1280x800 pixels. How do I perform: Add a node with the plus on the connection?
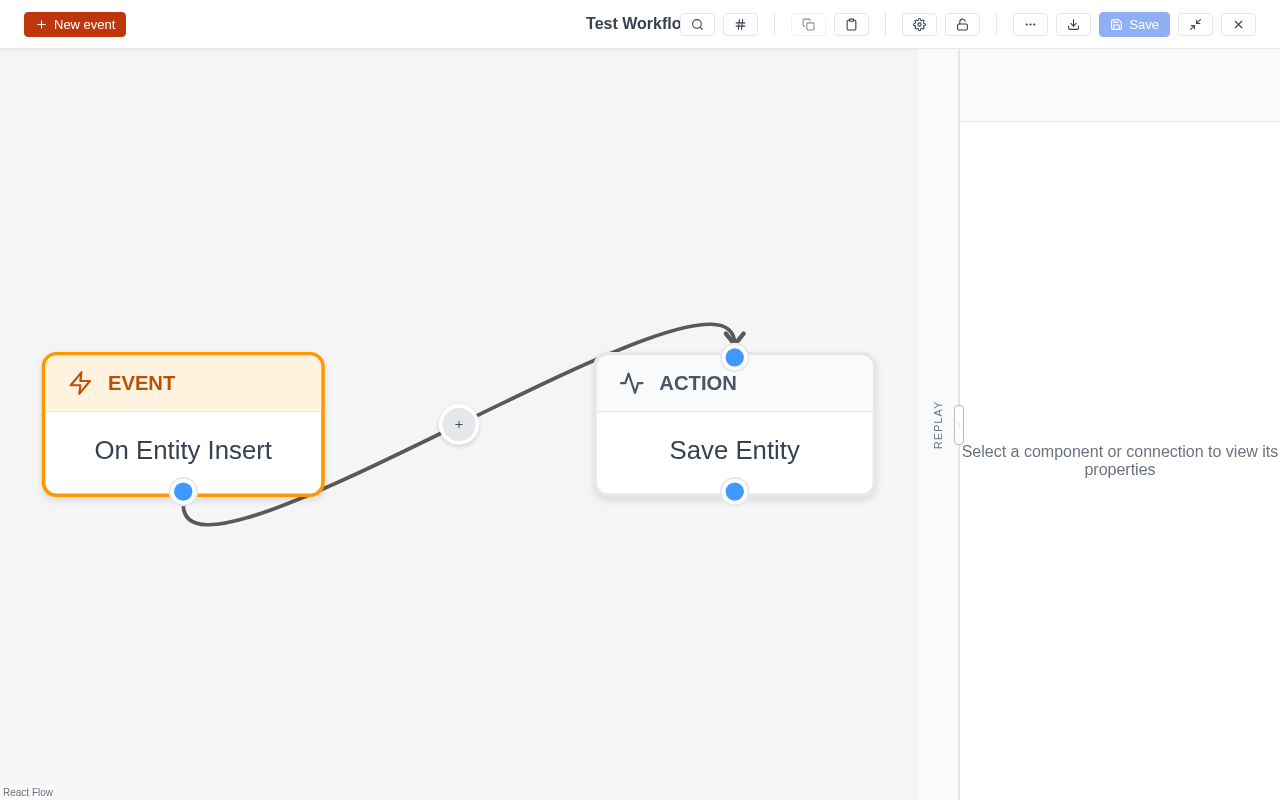(x=458, y=424)
